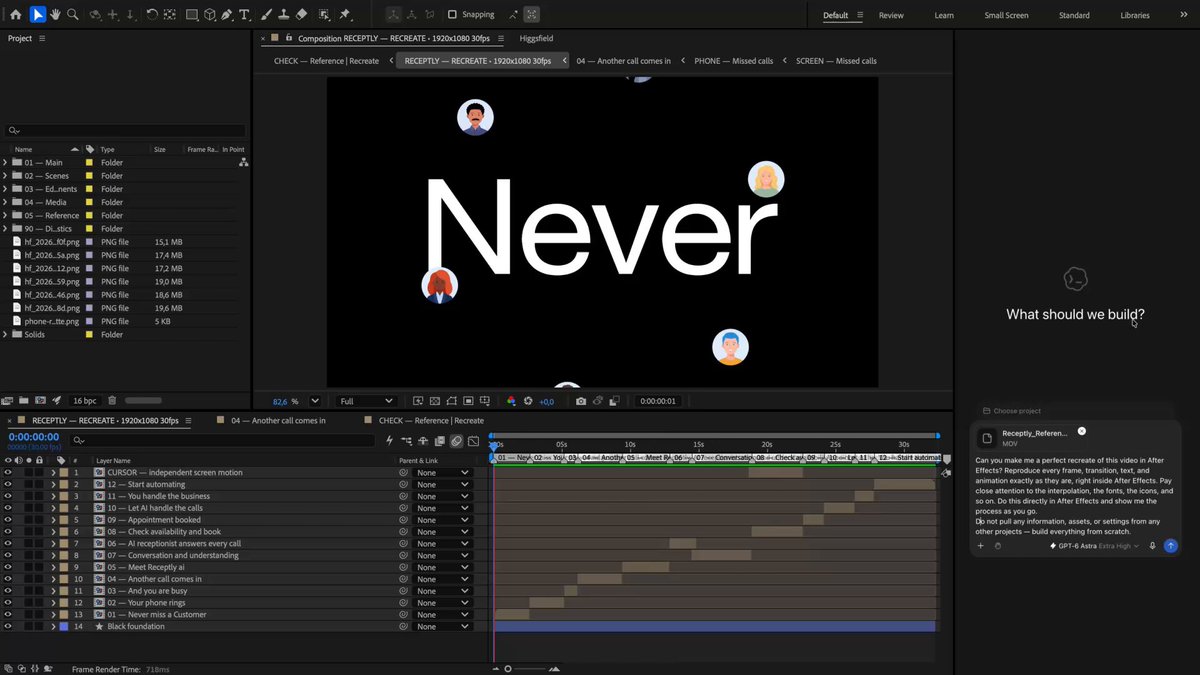Select the Pen tool
Image resolution: width=1200 pixels, height=675 pixels.
[x=227, y=15]
